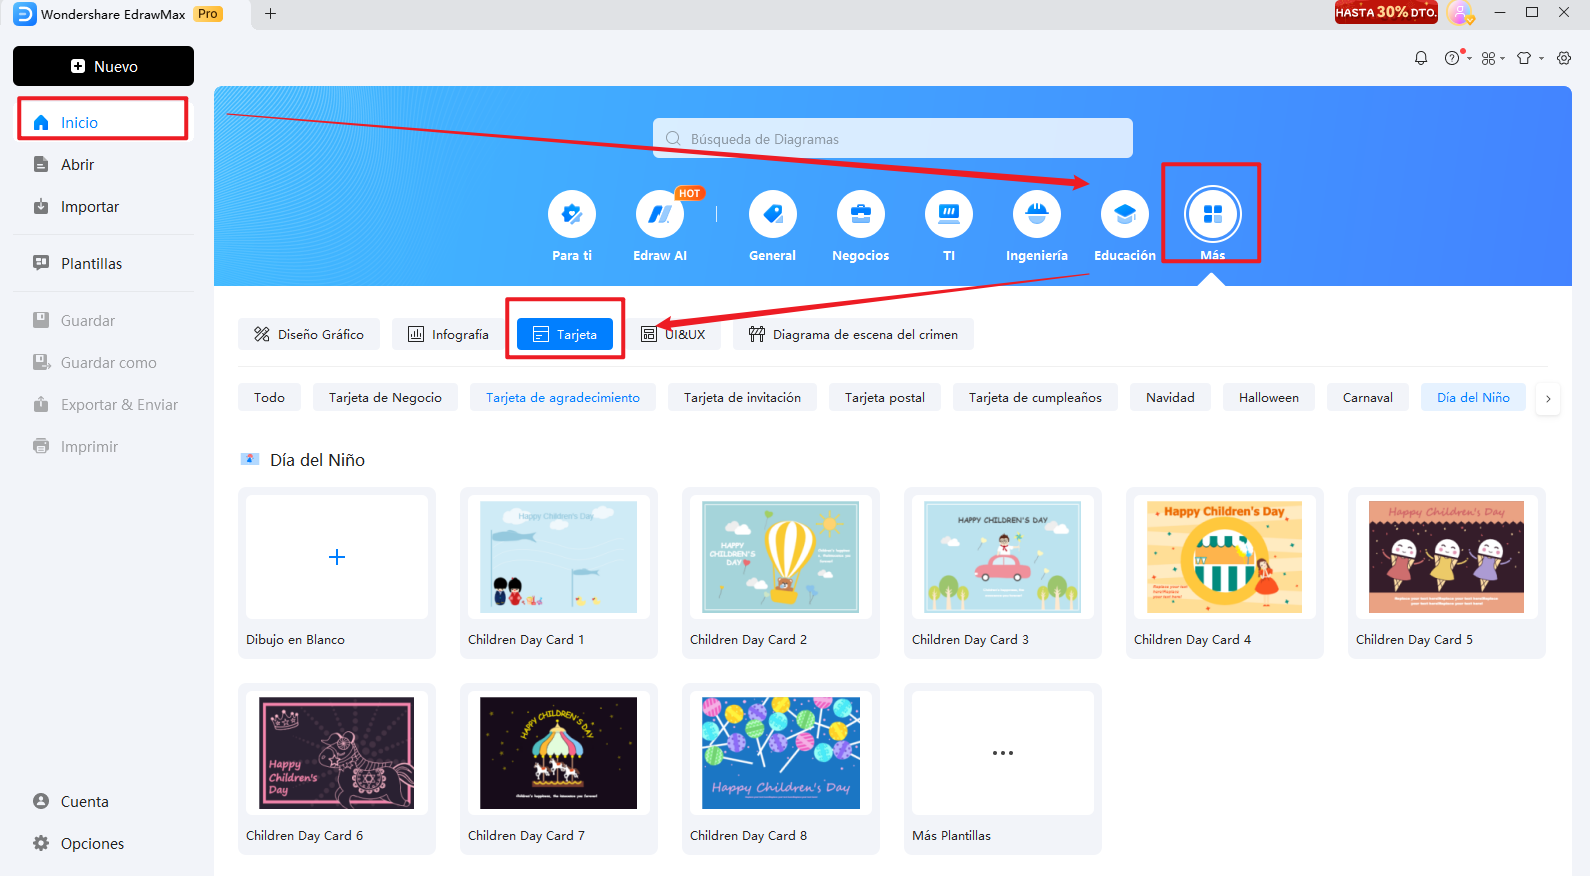Open the Diseño Gráfico subcategory
1590x876 pixels.
tap(309, 335)
